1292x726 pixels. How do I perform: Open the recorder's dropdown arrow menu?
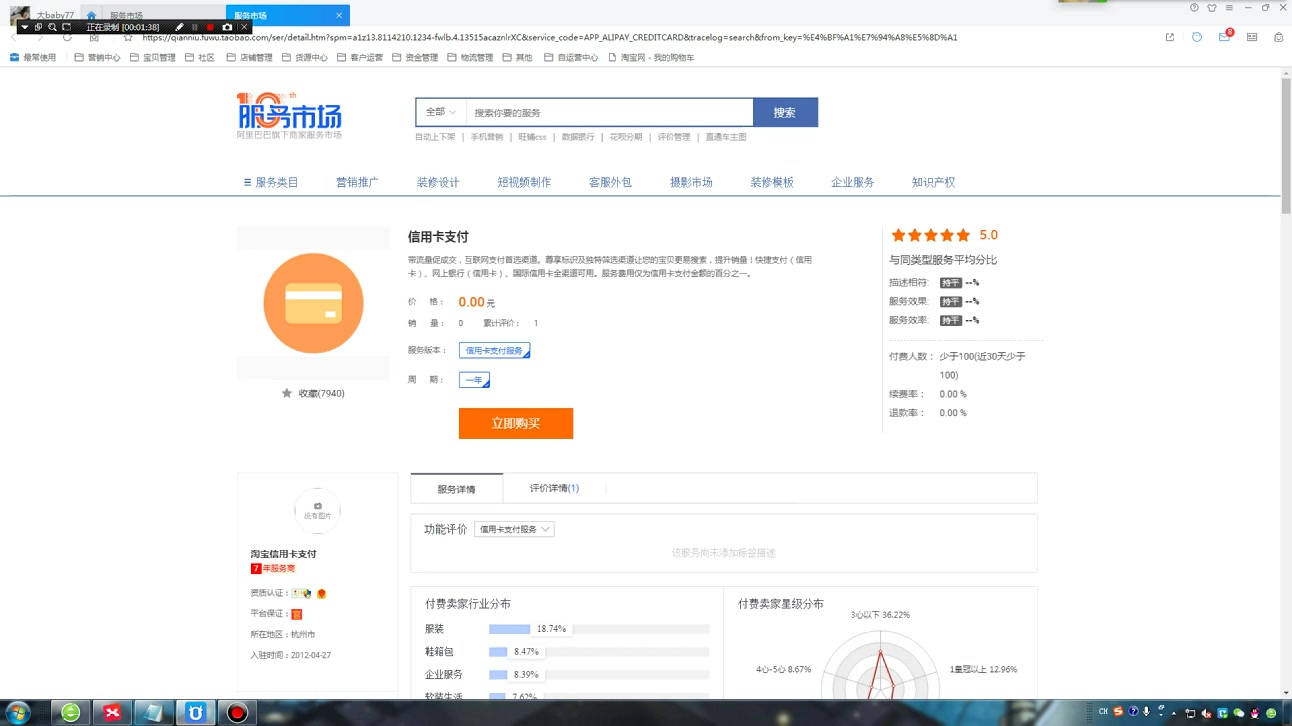coord(25,27)
